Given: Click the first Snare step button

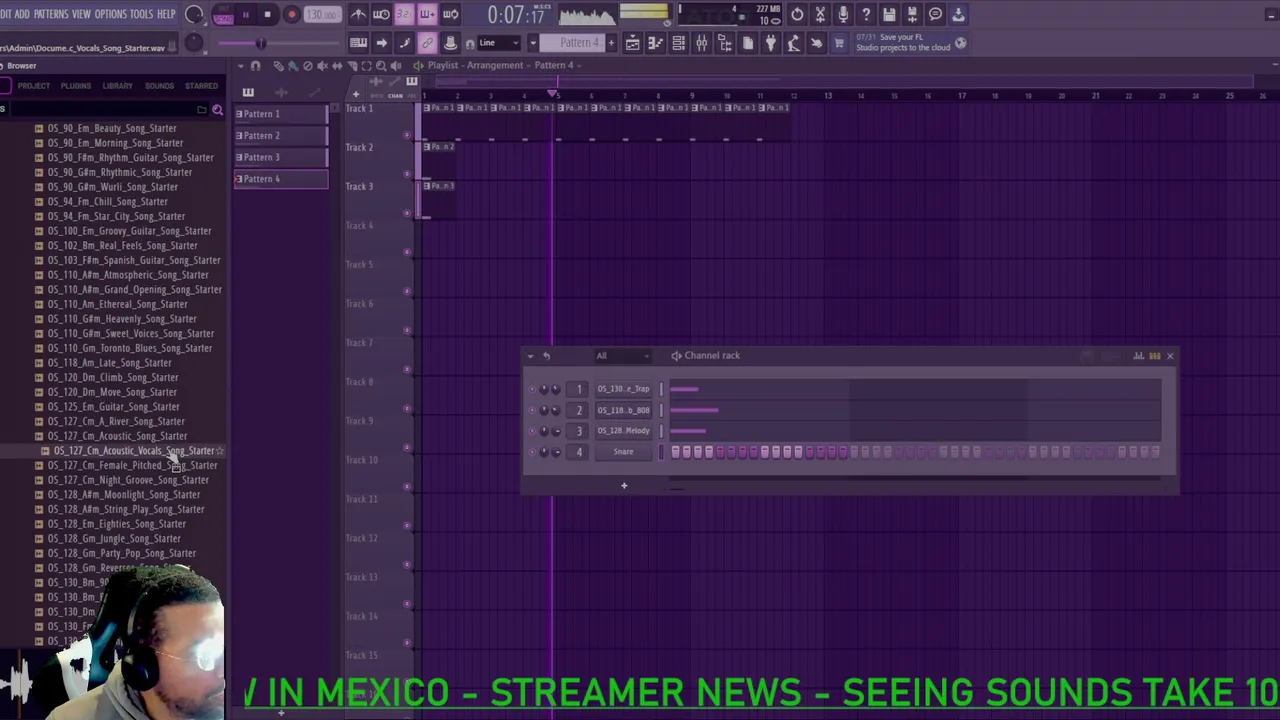Looking at the screenshot, I should point(676,452).
